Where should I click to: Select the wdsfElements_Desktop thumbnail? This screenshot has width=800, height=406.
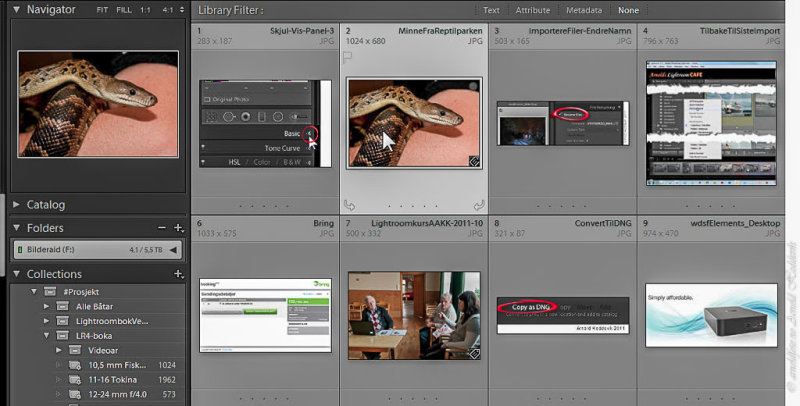point(711,315)
